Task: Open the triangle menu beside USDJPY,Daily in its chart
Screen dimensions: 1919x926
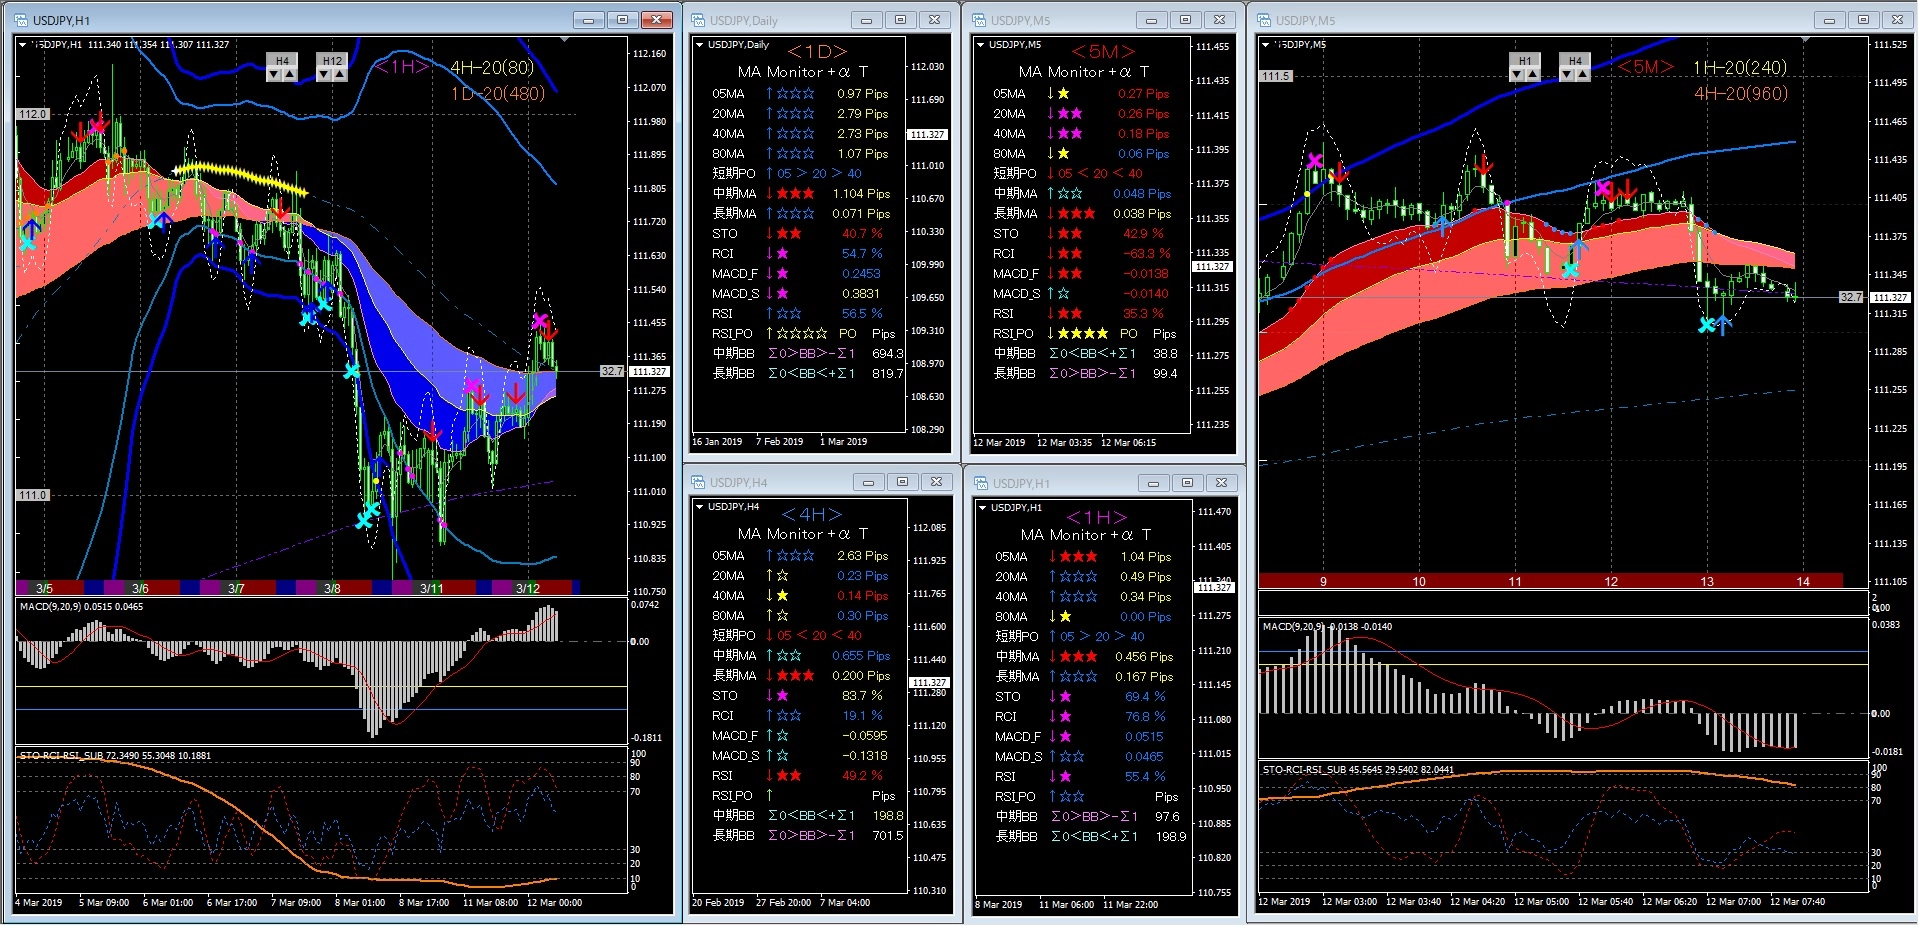Action: [699, 44]
